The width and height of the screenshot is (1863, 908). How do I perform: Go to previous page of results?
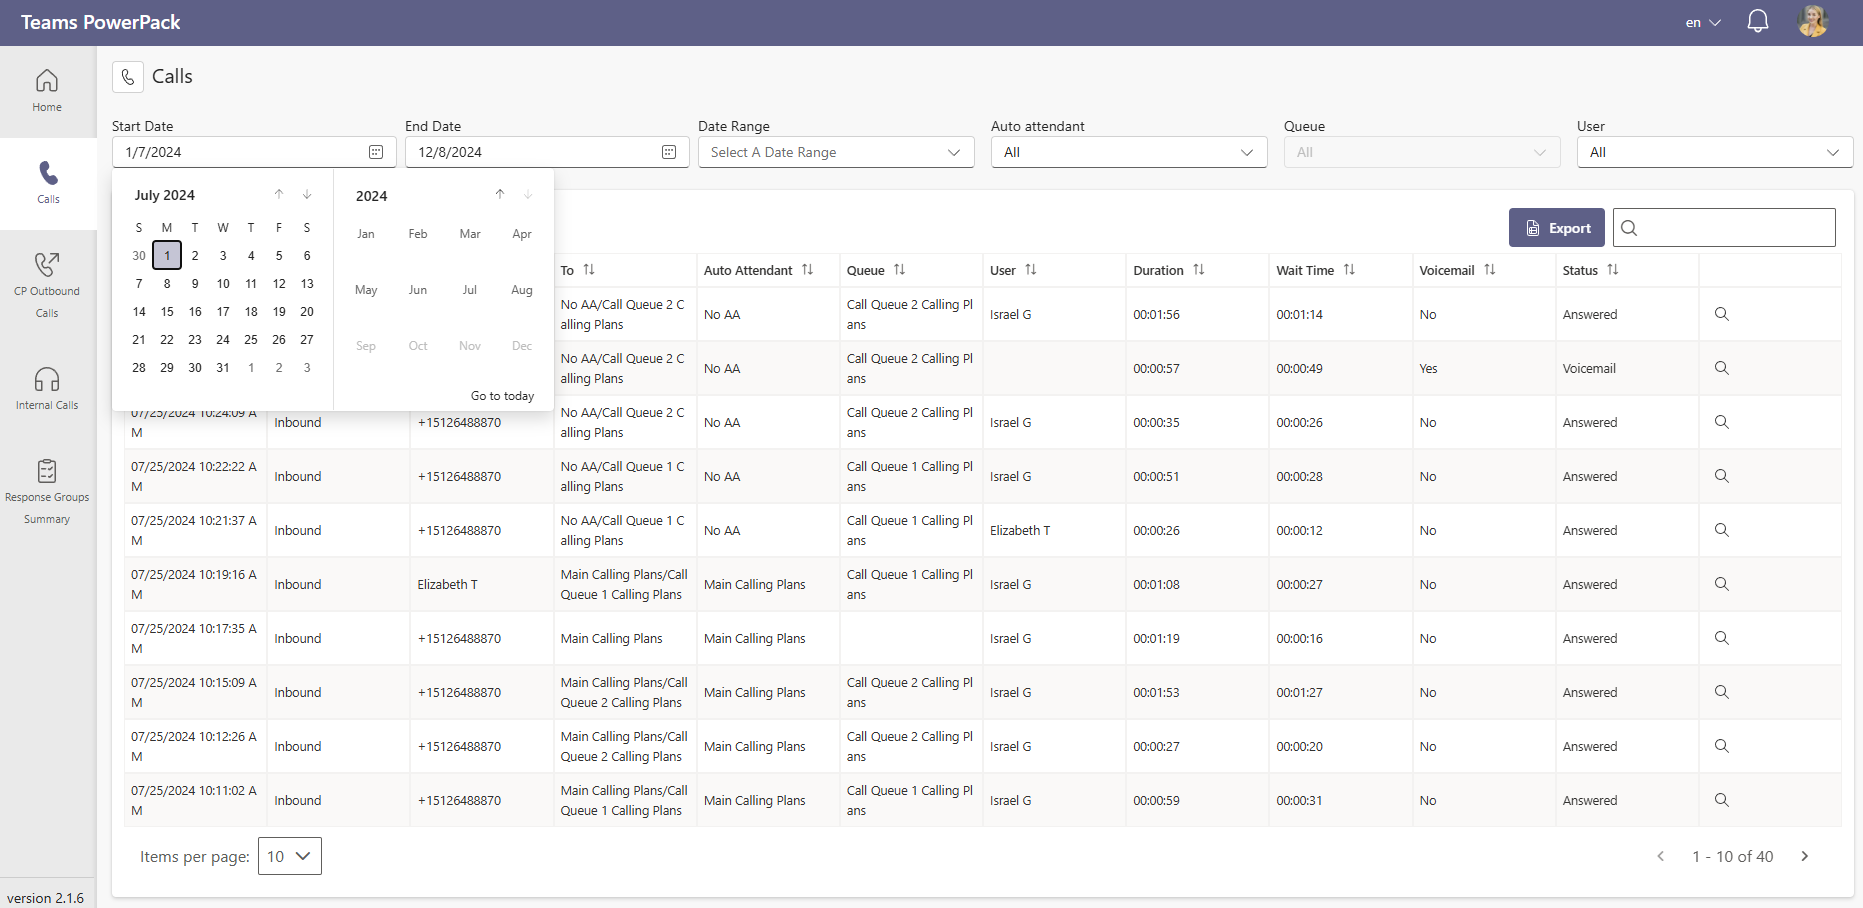tap(1661, 856)
